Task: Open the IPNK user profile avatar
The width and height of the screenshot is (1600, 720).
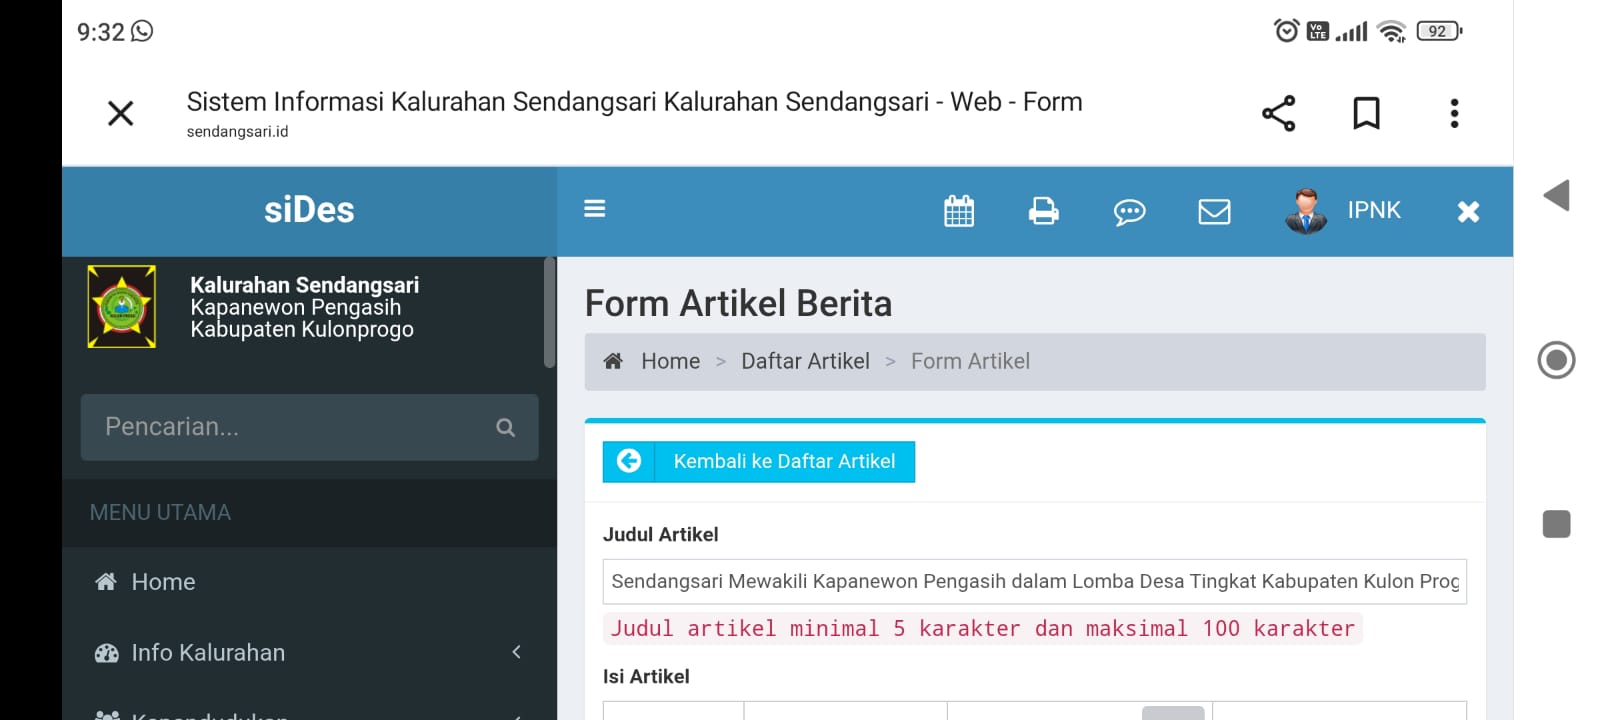Action: click(1305, 211)
